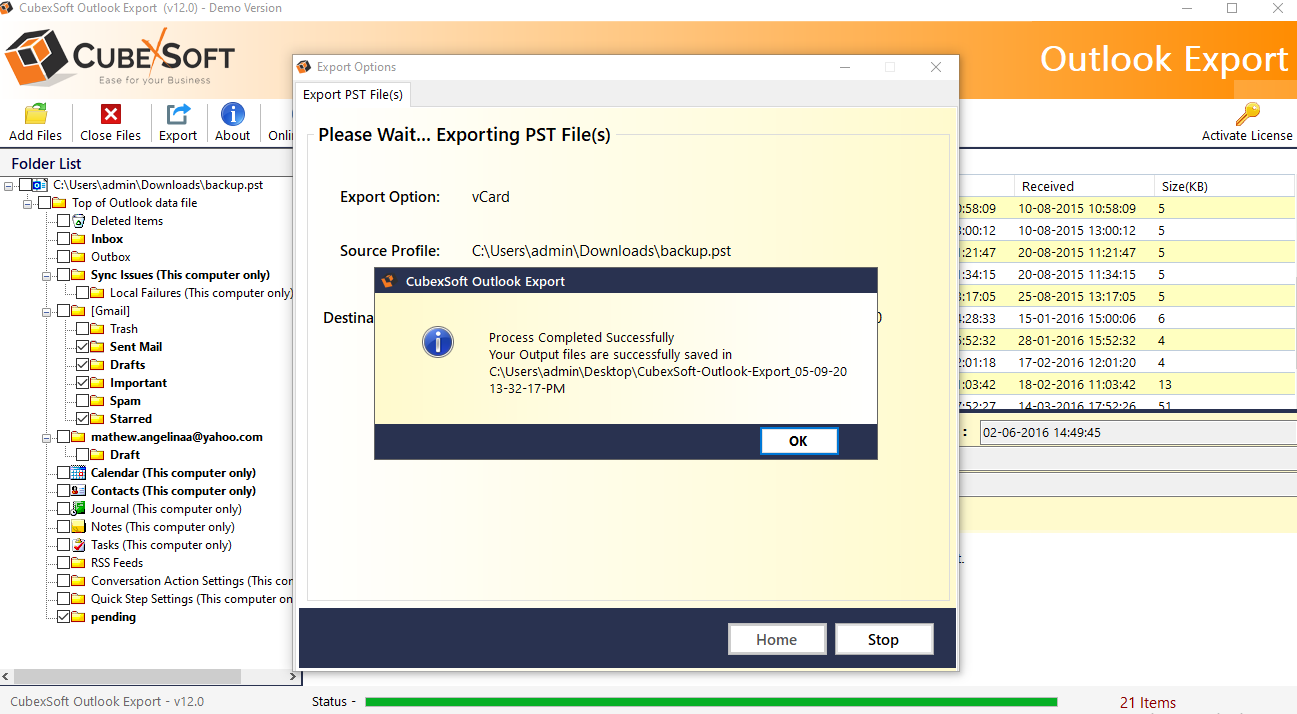Collapse the [Gmail] tree node
The image size is (1297, 714).
point(47,311)
